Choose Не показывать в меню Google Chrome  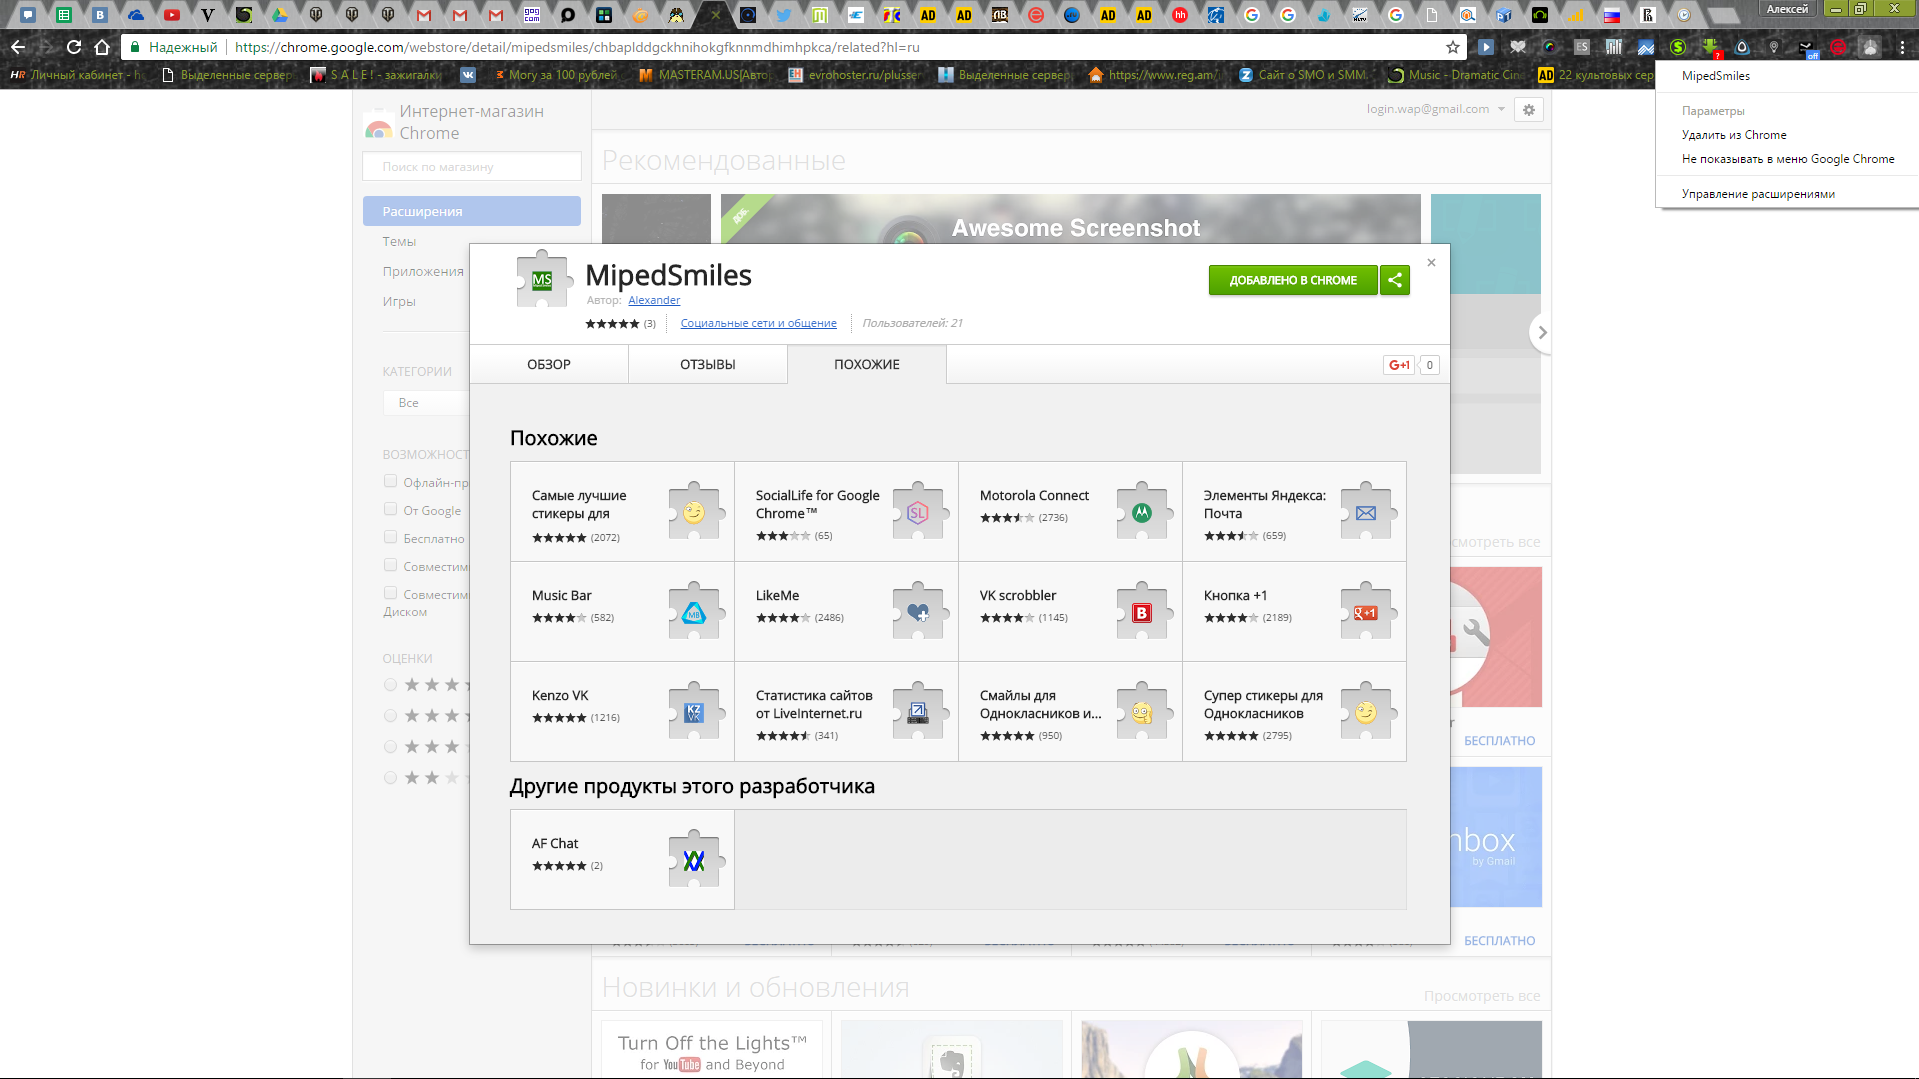[1788, 159]
